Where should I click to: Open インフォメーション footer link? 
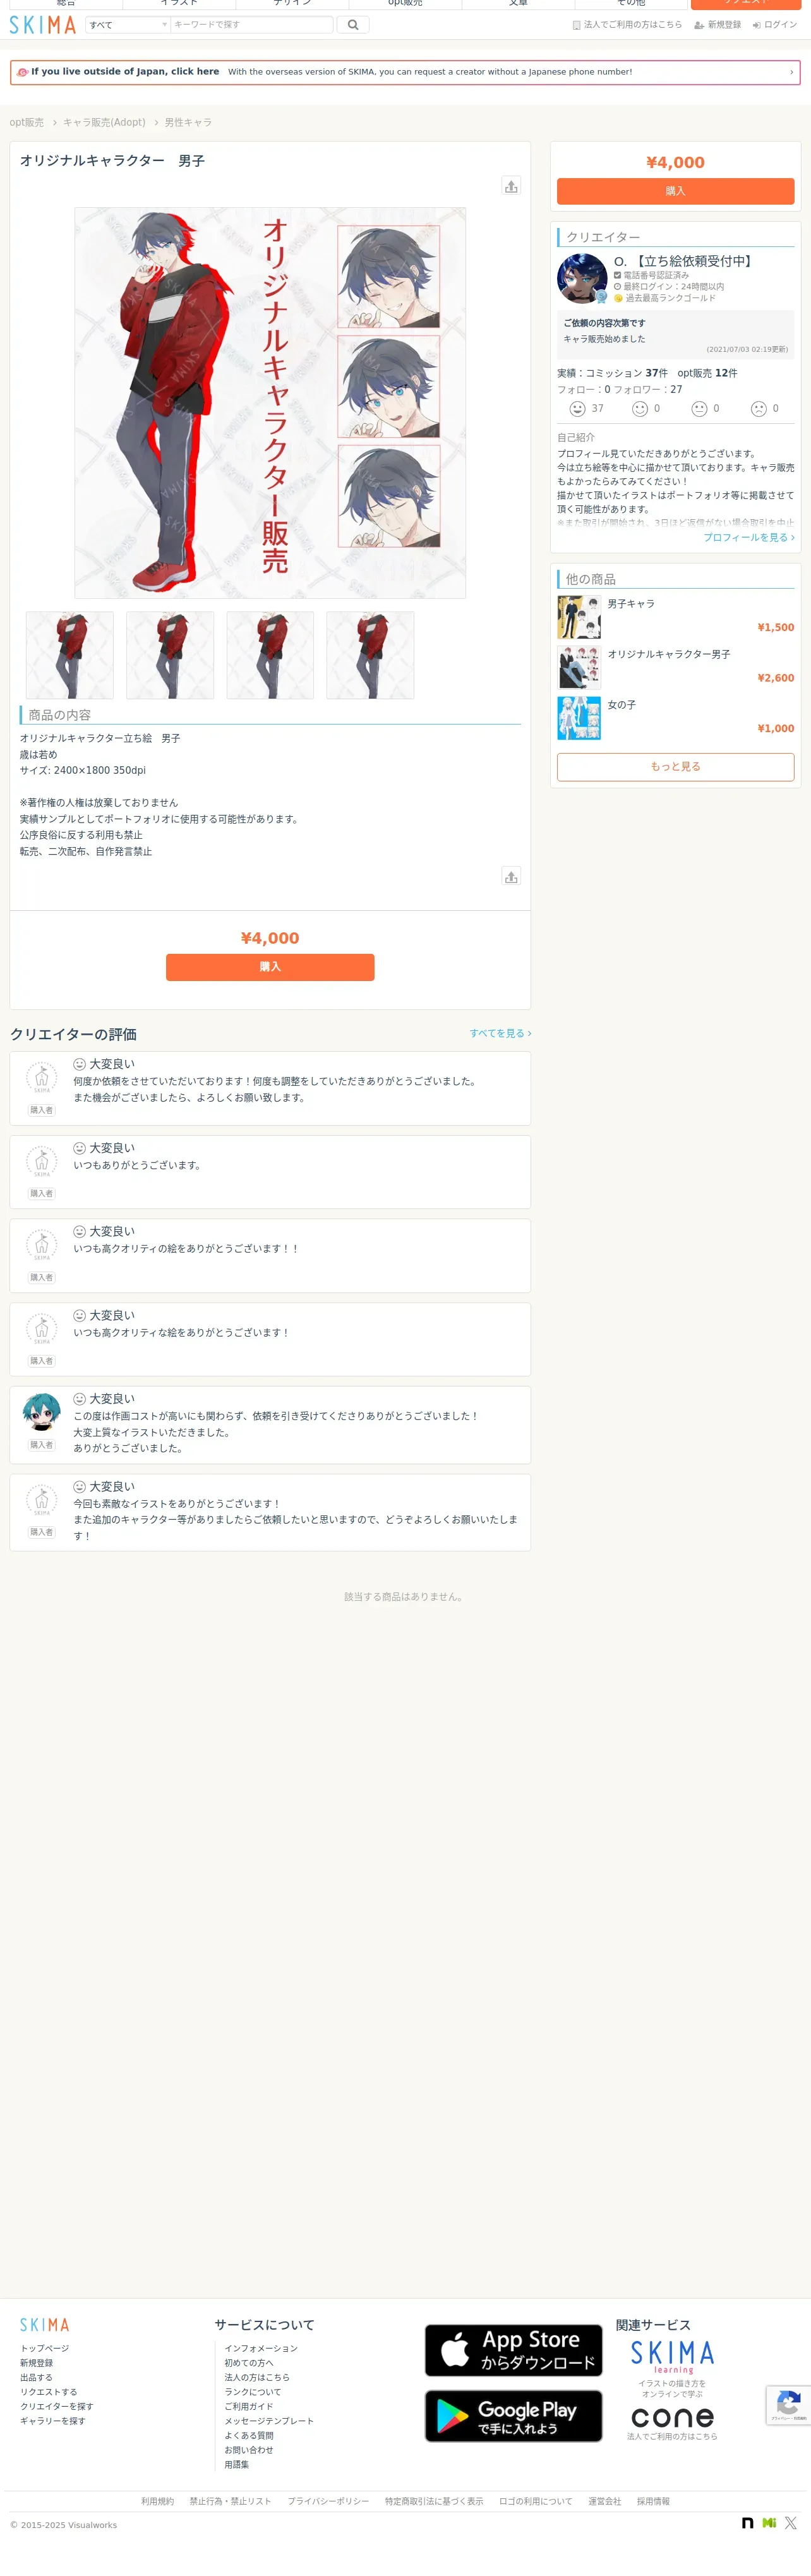[261, 2349]
